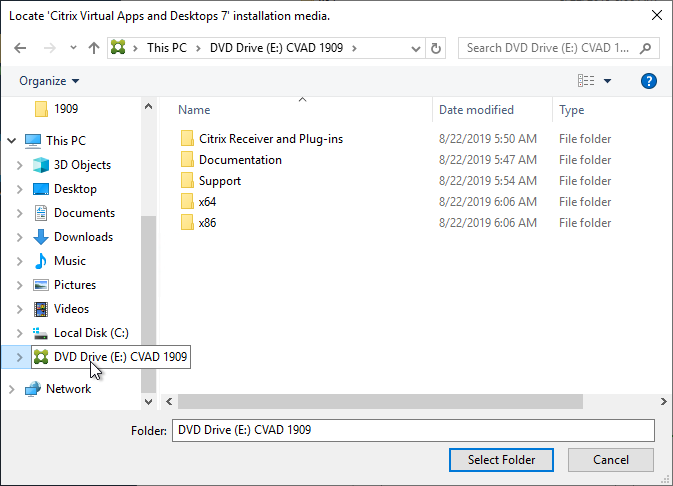Viewport: 673px width, 486px height.
Task: Open the address bar history dropdown
Action: (415, 48)
